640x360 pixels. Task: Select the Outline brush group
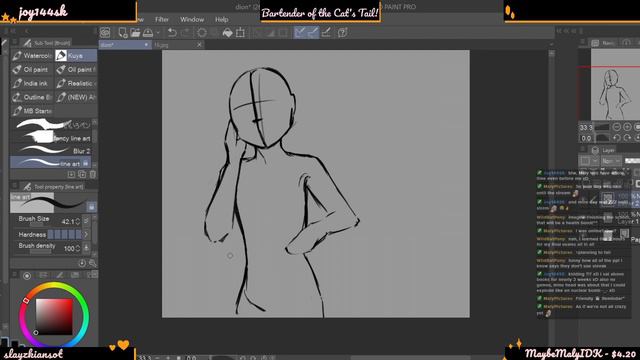point(32,97)
